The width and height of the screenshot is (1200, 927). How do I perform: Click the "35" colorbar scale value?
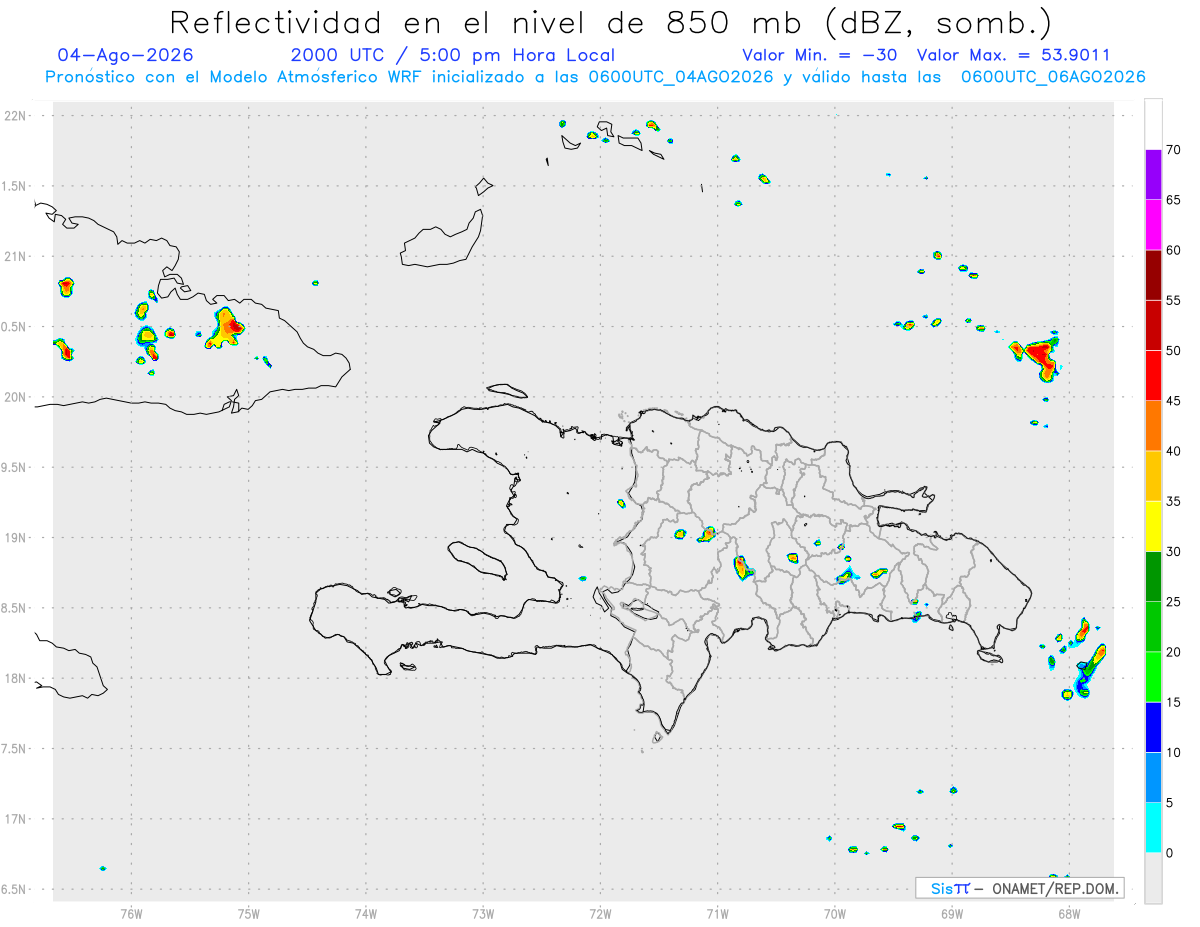(x=1173, y=501)
